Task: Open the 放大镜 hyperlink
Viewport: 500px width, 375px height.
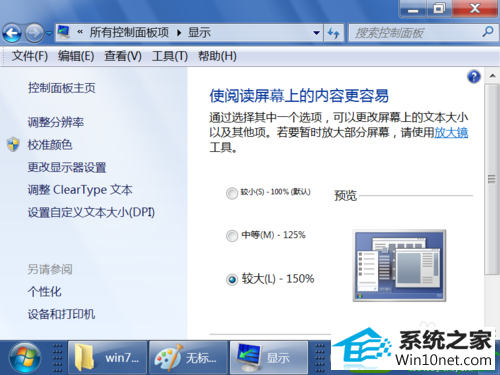Action: [x=451, y=133]
